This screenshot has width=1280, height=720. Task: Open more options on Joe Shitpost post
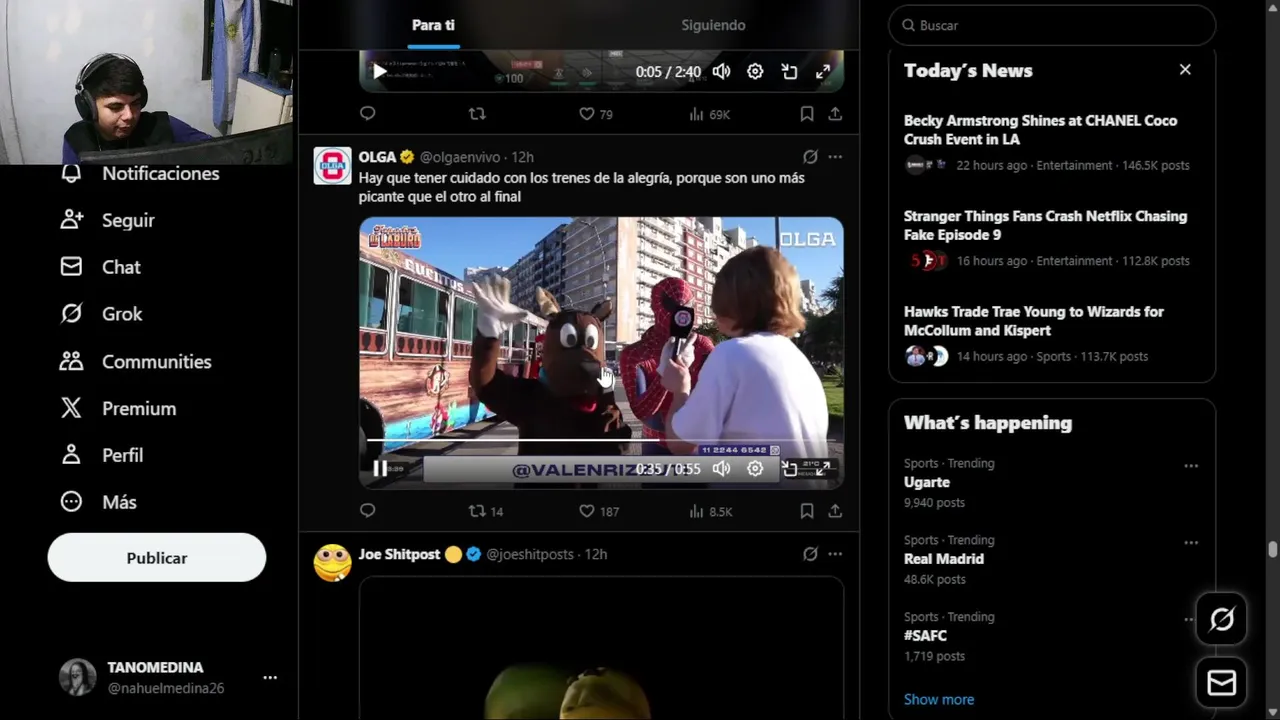835,554
